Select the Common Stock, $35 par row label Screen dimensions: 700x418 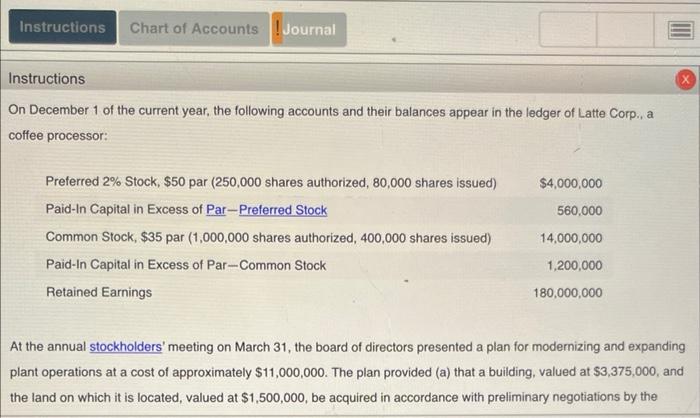[268, 238]
